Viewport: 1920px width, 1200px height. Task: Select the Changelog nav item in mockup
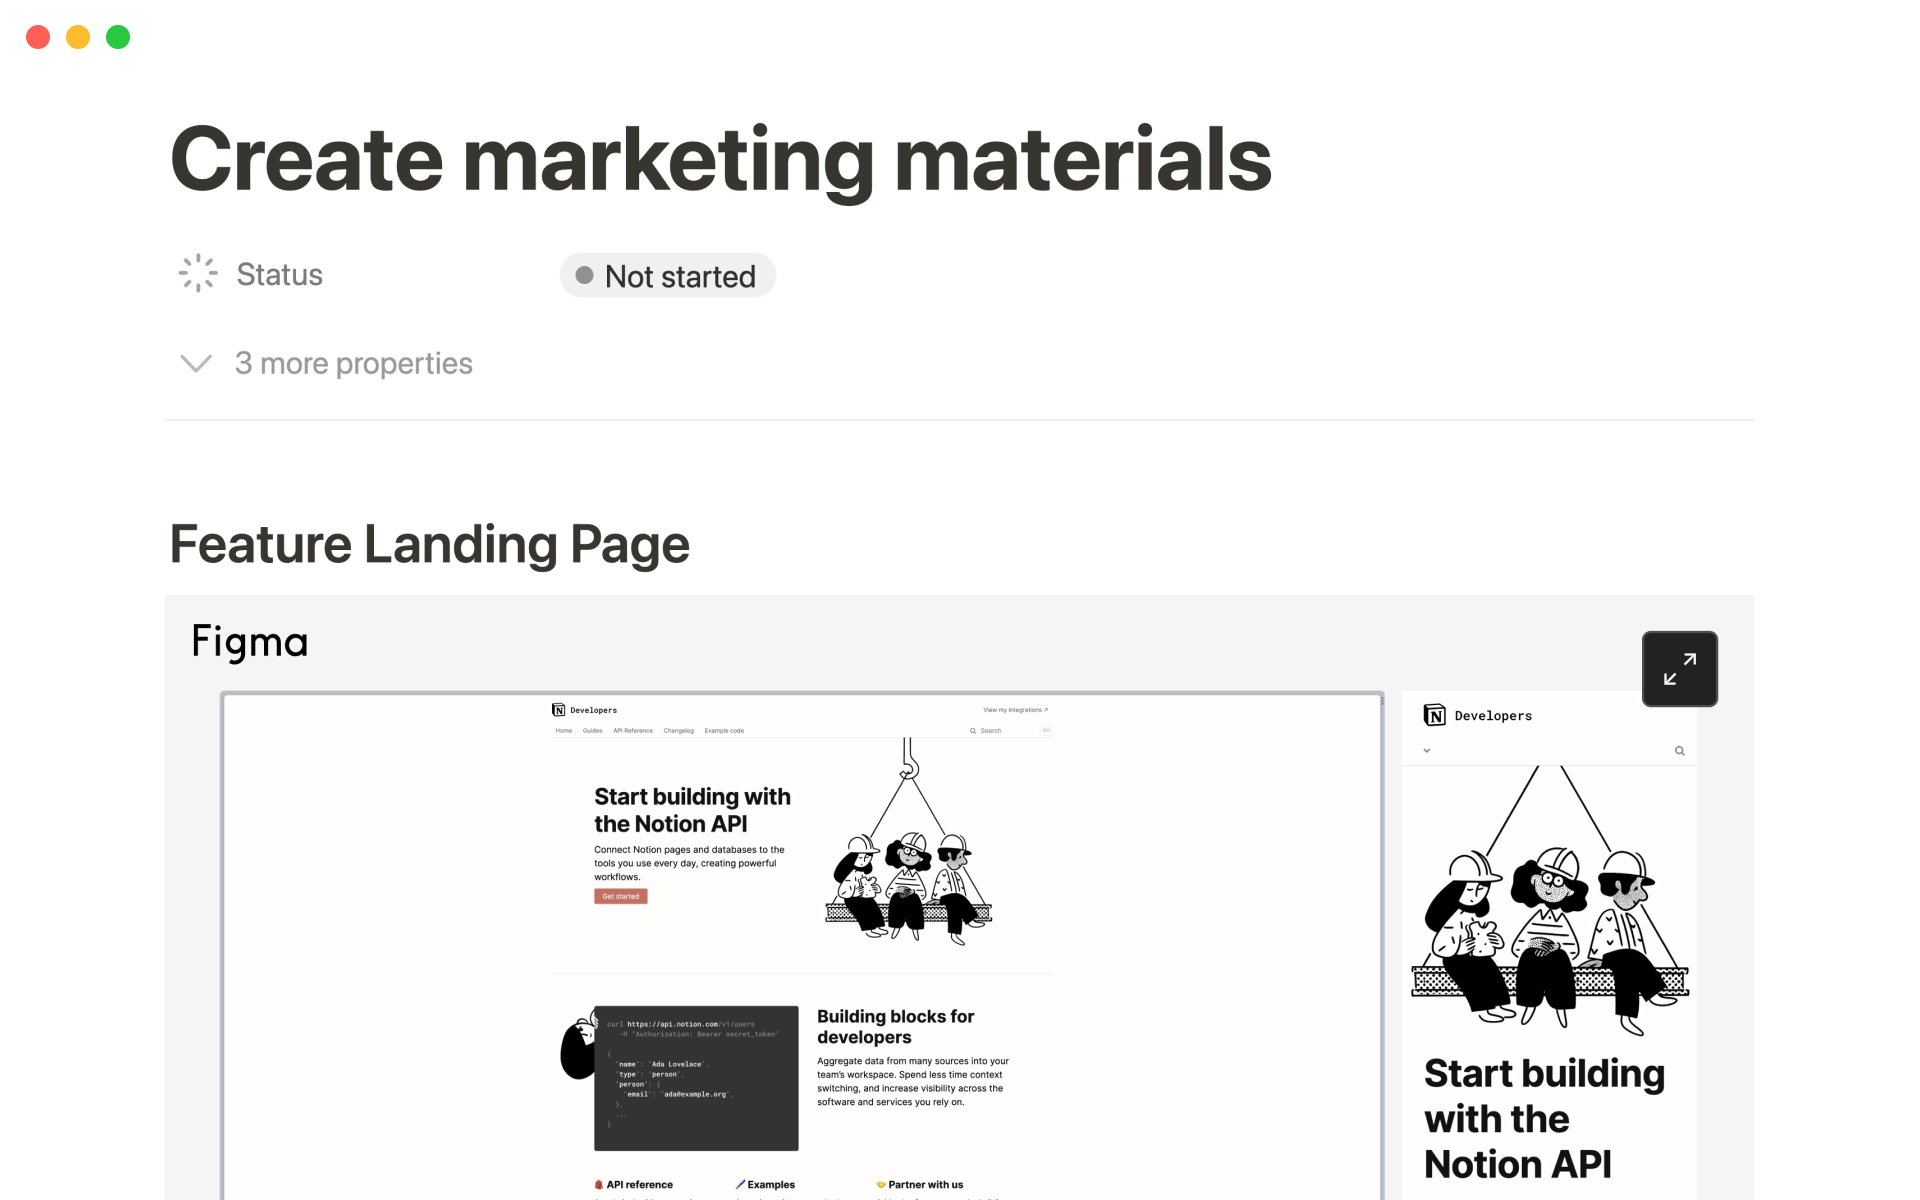click(x=678, y=731)
